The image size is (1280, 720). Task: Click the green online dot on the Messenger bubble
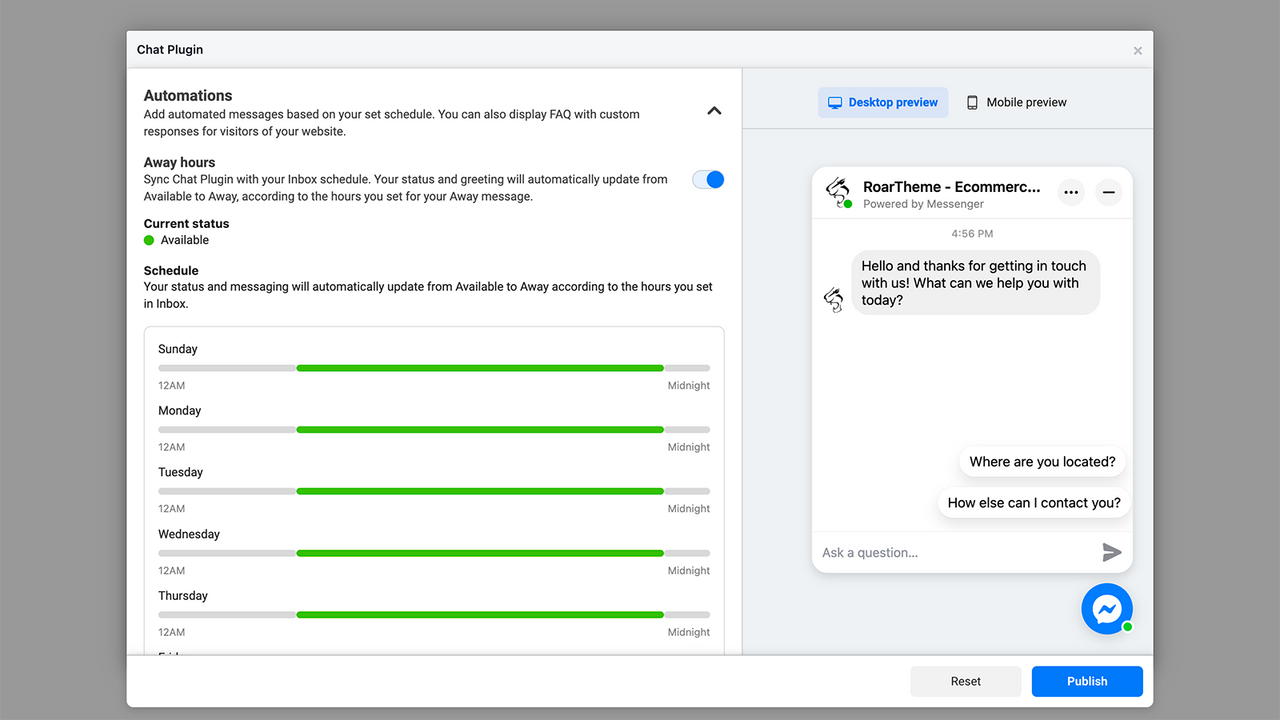coord(1127,627)
